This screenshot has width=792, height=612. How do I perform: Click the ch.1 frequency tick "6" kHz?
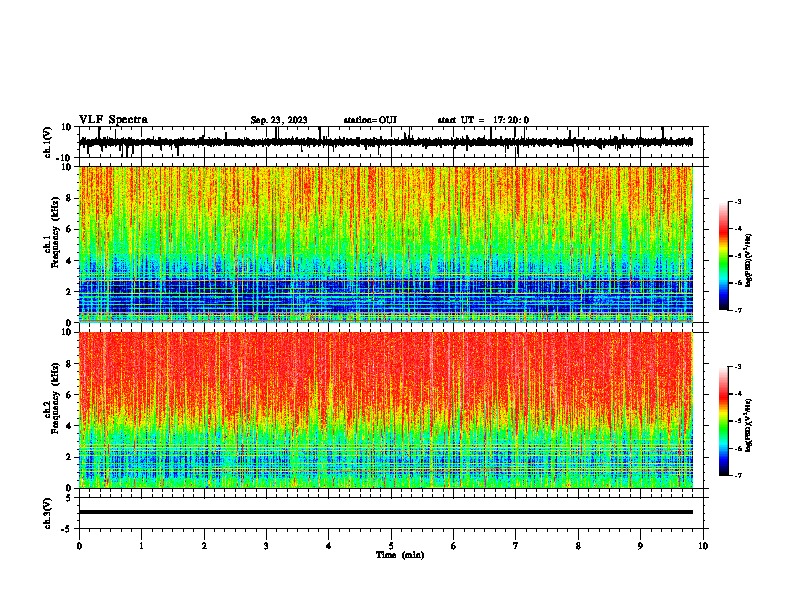pos(70,229)
